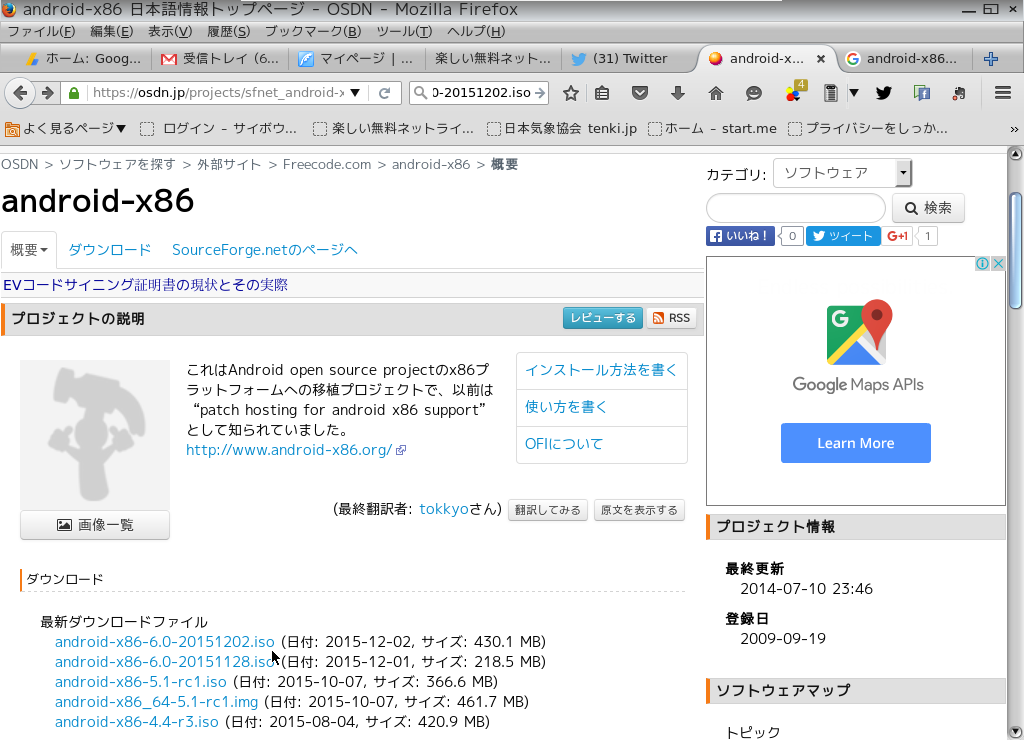Reload the page with the refresh icon
Viewport: 1024px width, 740px height.
click(385, 93)
